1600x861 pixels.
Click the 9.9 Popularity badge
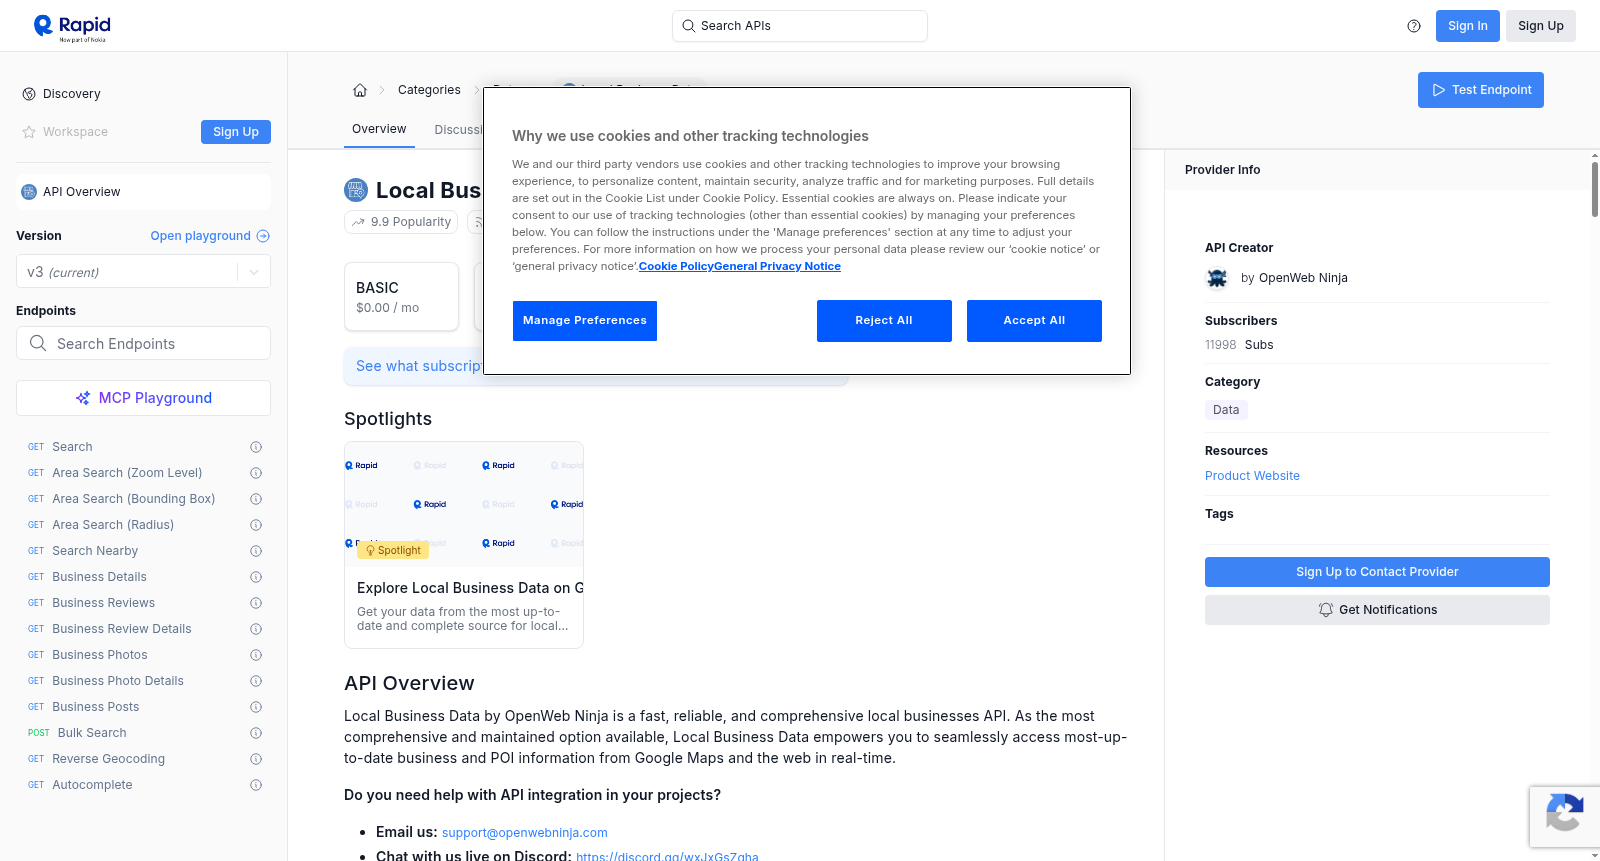pyautogui.click(x=401, y=222)
